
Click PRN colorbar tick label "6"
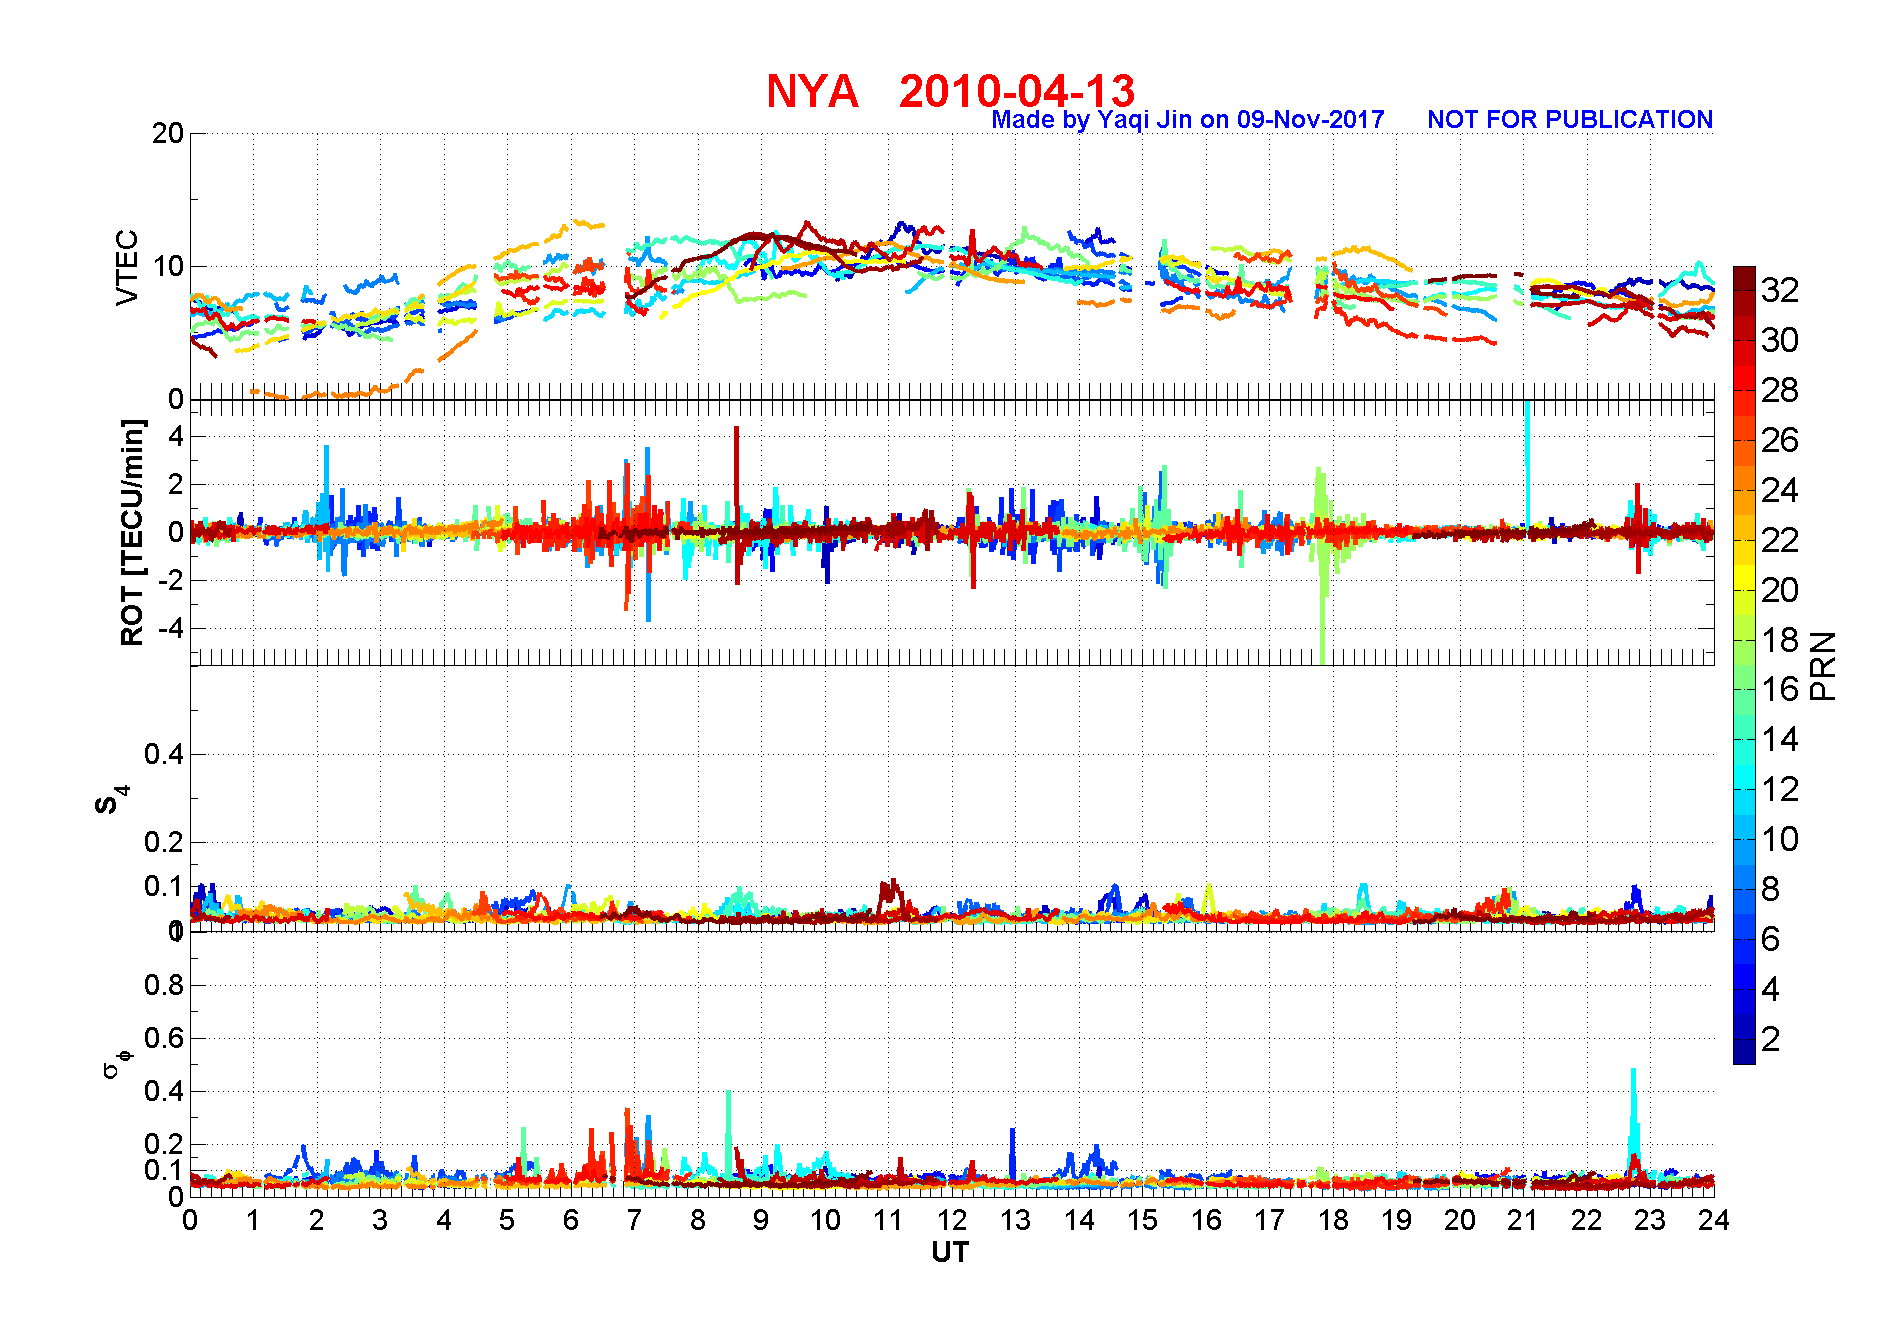point(1771,939)
